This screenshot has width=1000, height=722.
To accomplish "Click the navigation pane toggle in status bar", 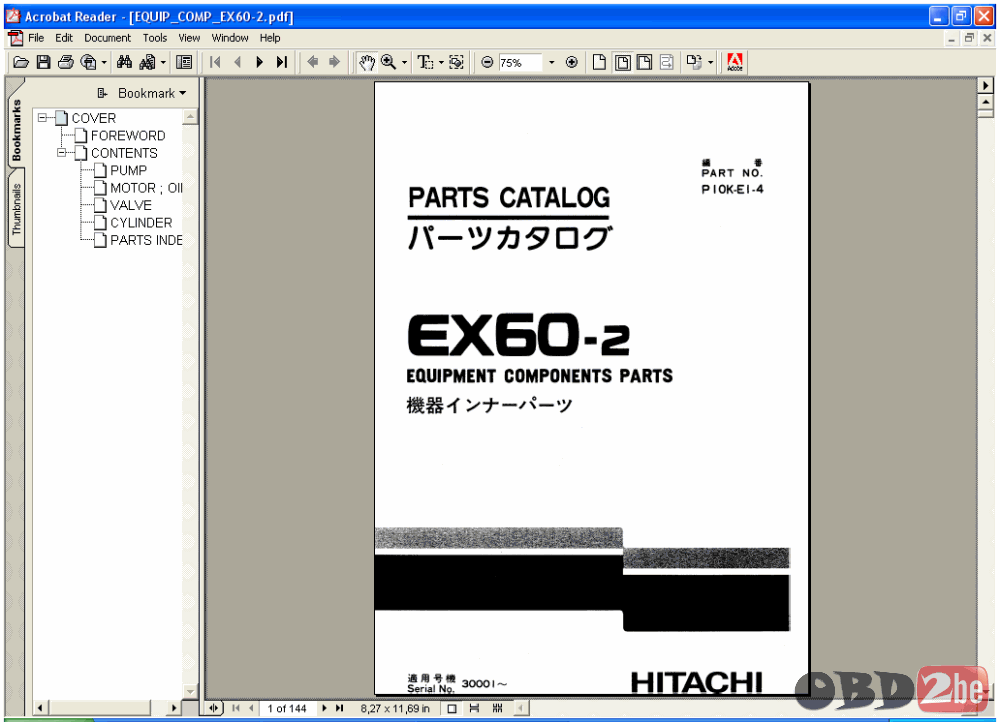I will click(x=214, y=708).
